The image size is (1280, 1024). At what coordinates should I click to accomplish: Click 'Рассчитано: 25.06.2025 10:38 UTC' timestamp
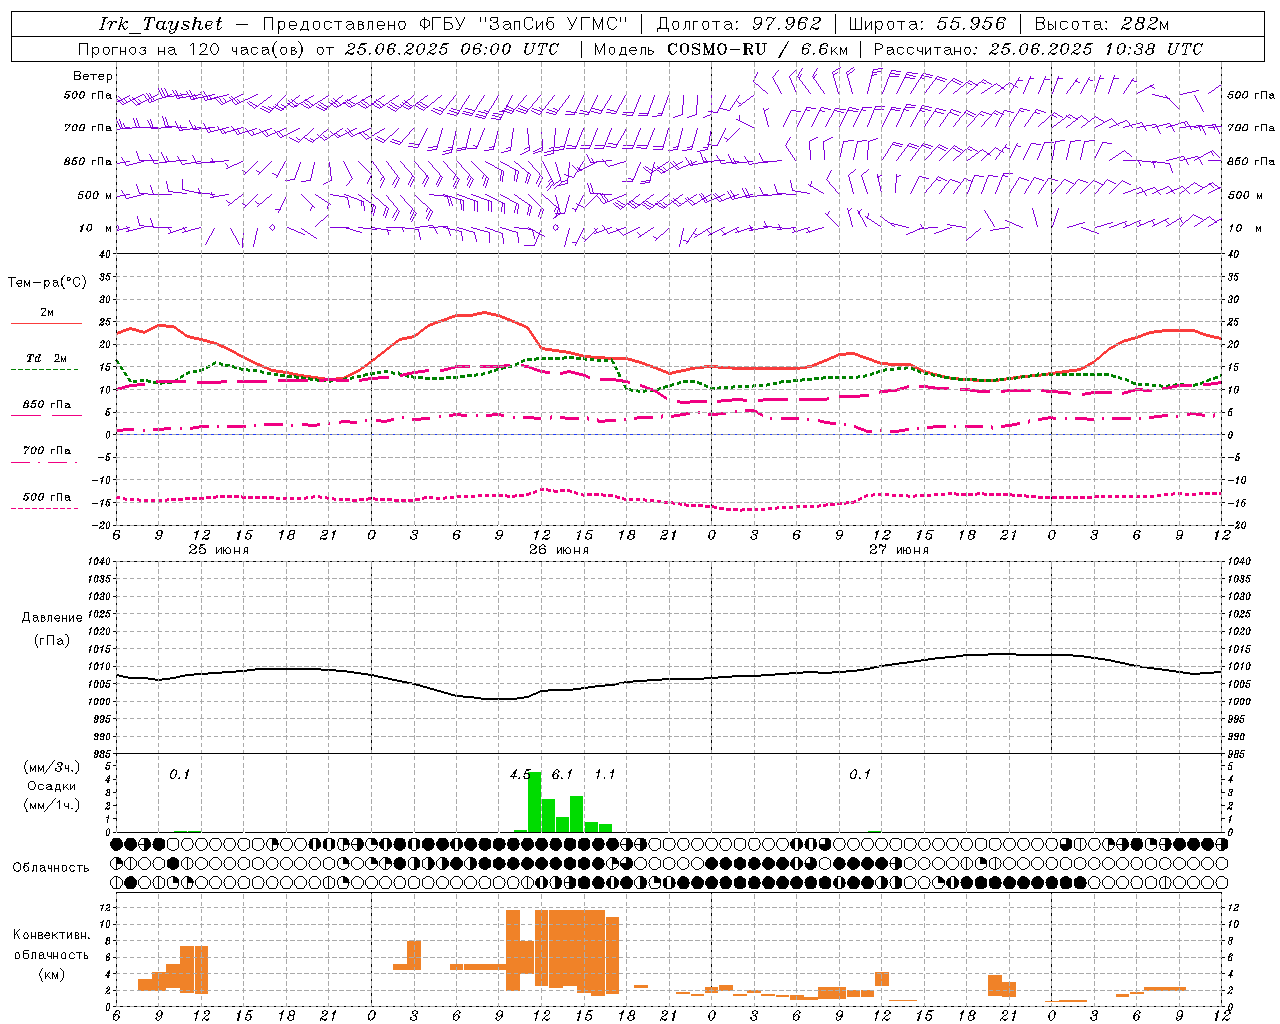coord(1038,49)
